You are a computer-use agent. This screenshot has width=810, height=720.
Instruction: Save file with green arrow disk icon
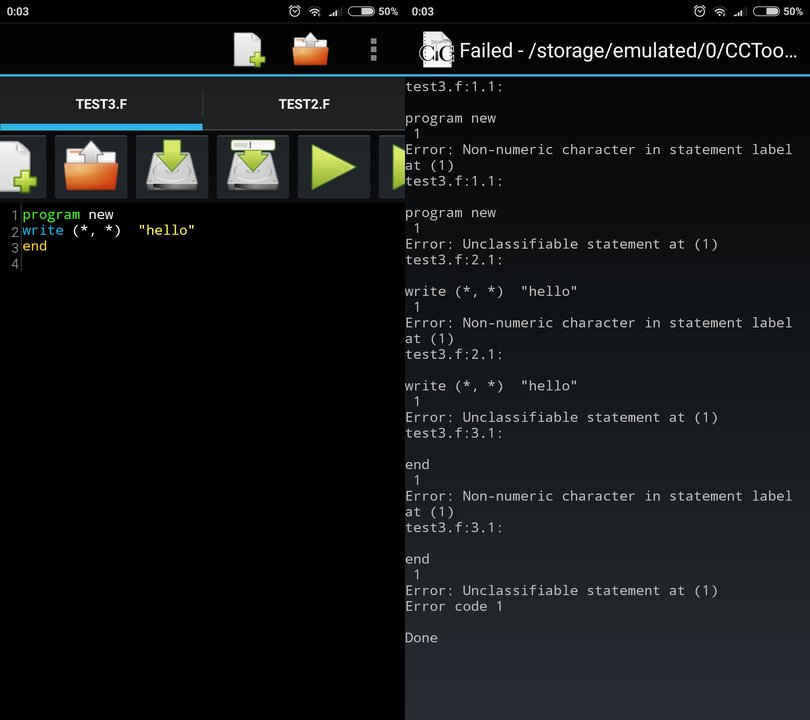coord(172,167)
